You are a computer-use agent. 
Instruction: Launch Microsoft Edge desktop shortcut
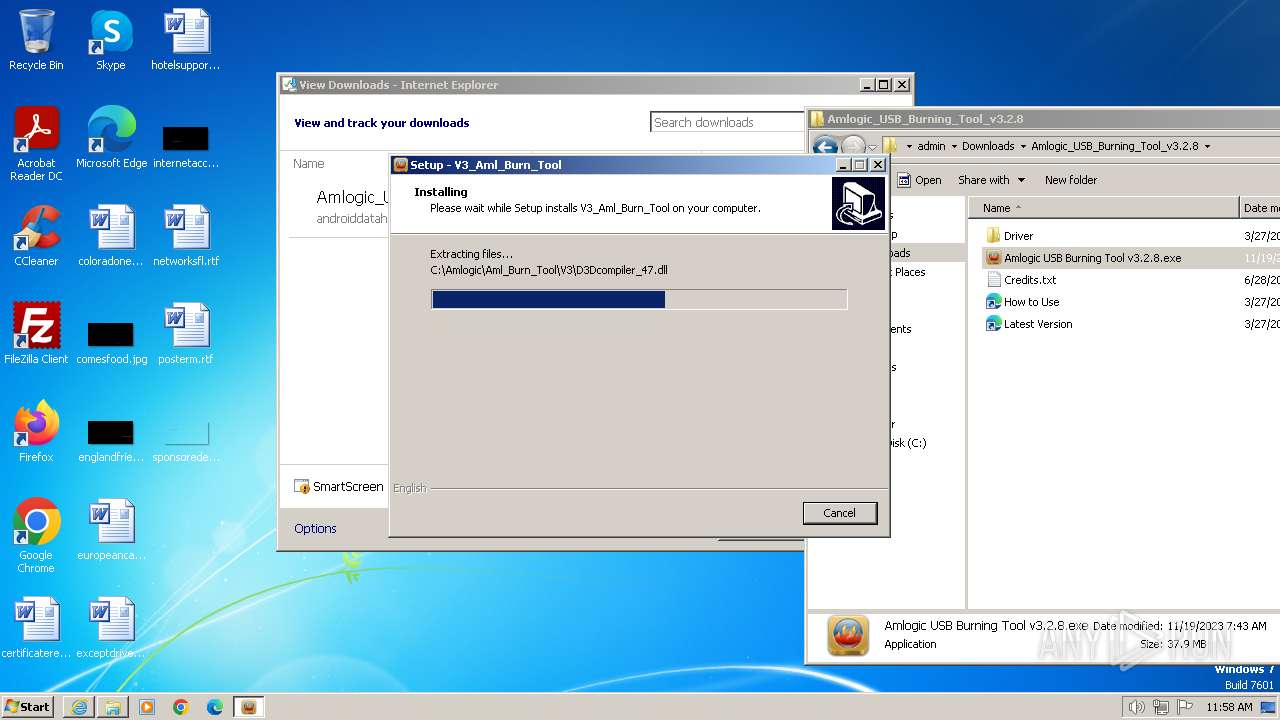click(111, 138)
